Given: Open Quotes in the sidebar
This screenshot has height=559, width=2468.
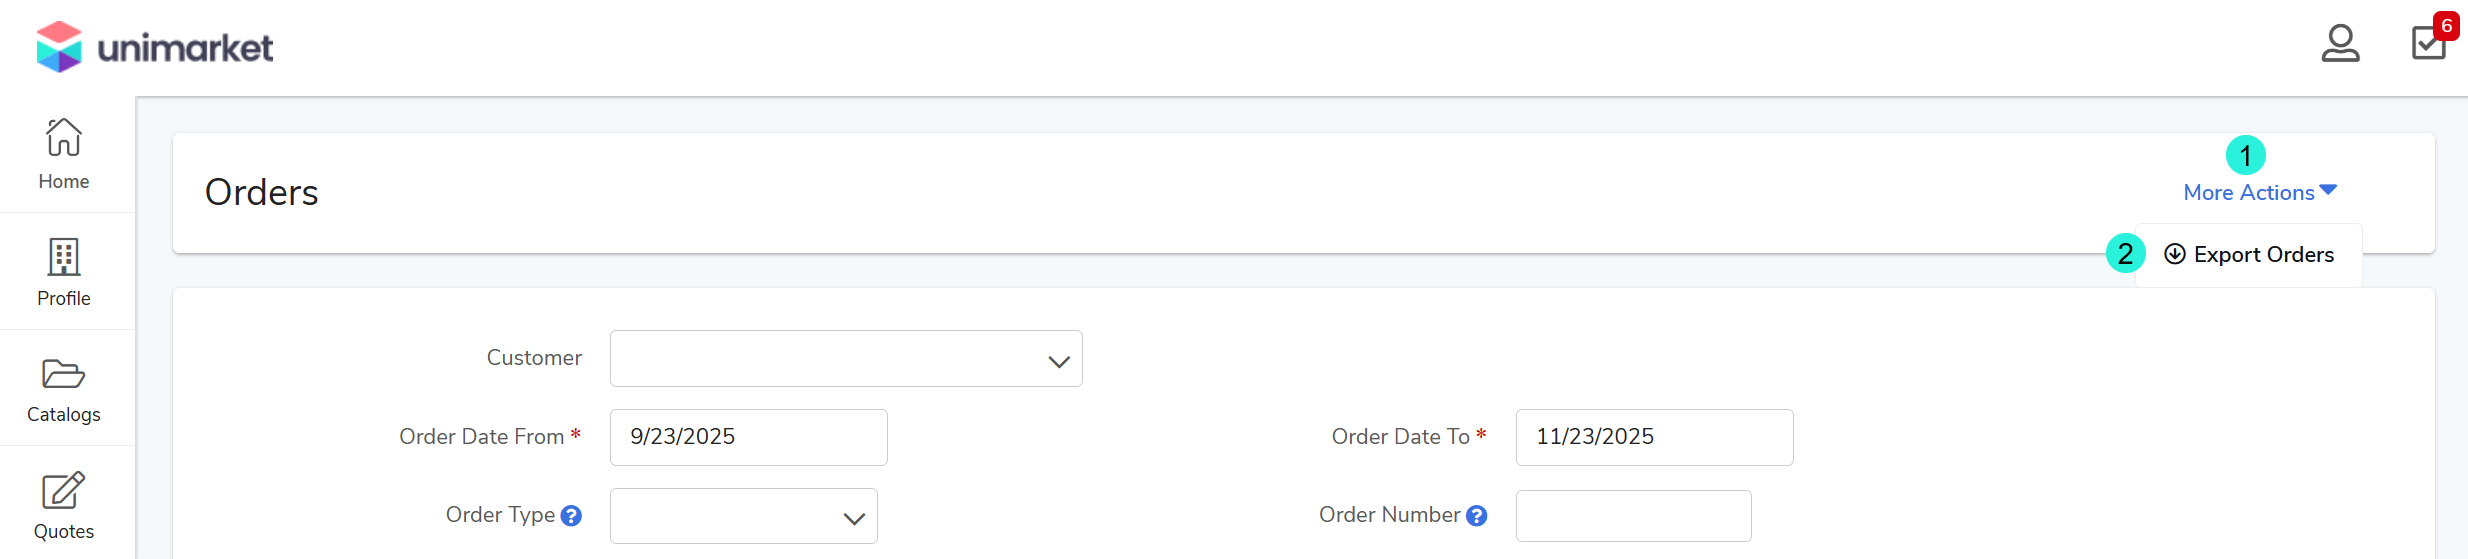Looking at the screenshot, I should pos(64,505).
